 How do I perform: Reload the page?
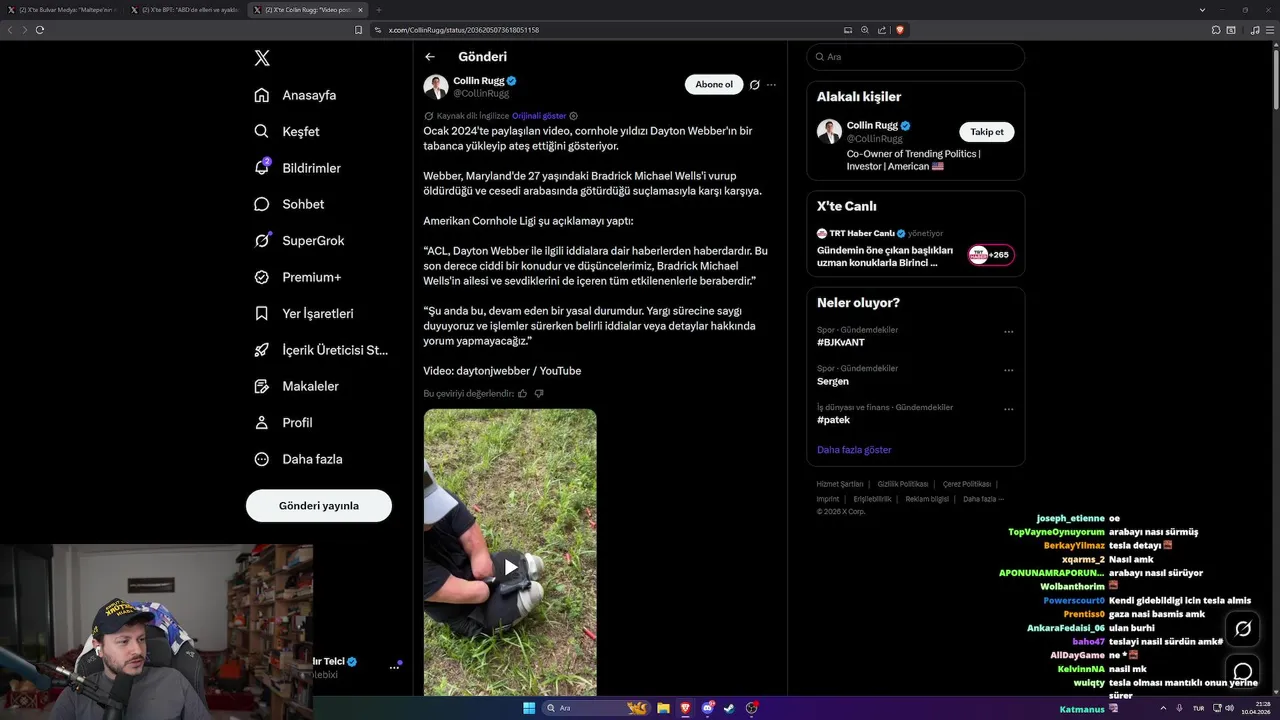tap(40, 30)
